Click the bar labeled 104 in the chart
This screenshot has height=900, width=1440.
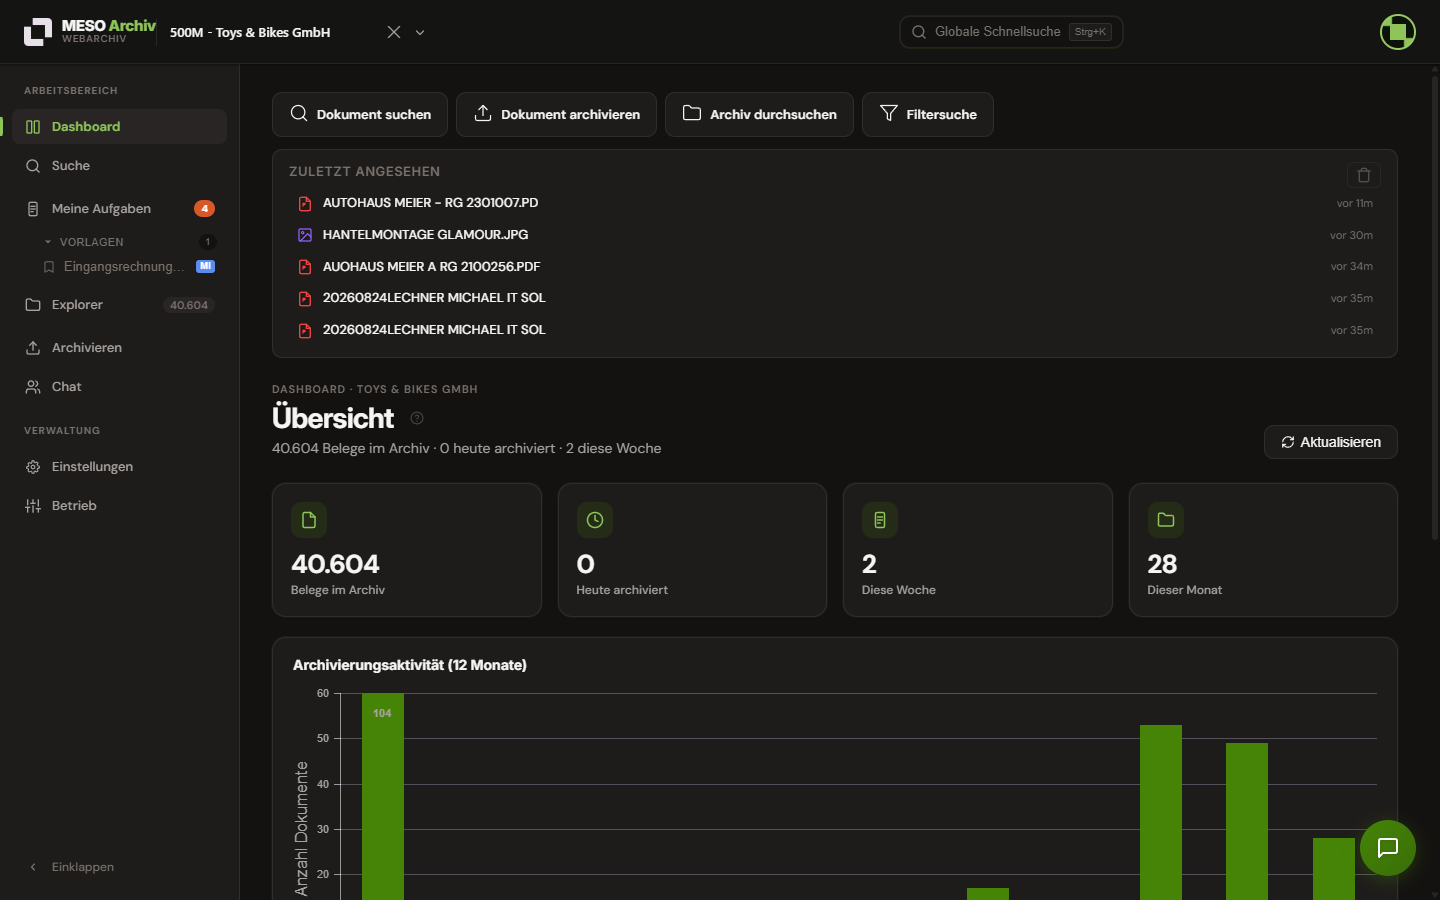[x=383, y=796]
